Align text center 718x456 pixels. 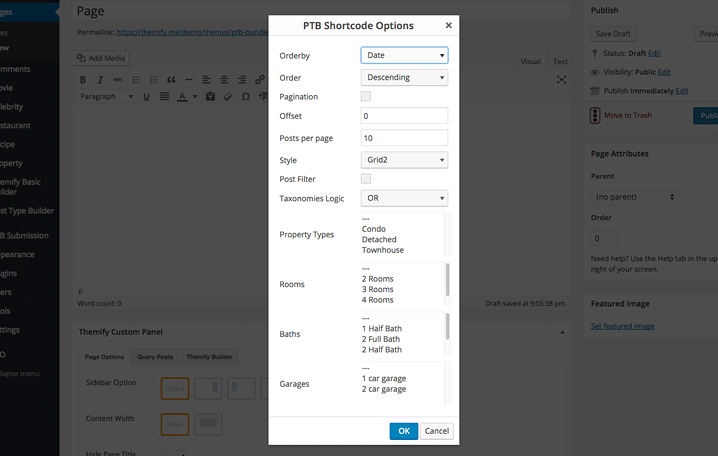click(224, 80)
